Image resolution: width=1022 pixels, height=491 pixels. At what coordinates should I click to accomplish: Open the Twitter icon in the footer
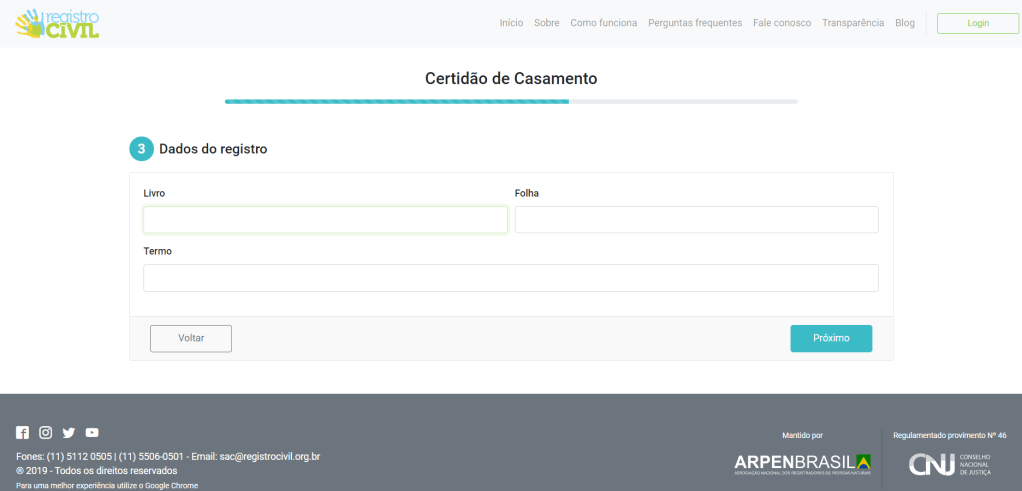pos(69,432)
